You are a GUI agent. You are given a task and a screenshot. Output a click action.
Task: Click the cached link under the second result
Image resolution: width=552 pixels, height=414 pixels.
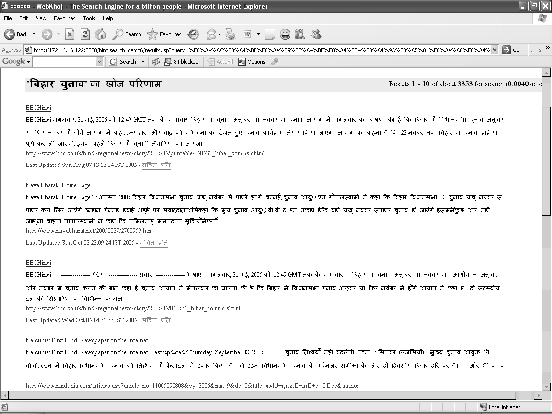[x=154, y=243]
